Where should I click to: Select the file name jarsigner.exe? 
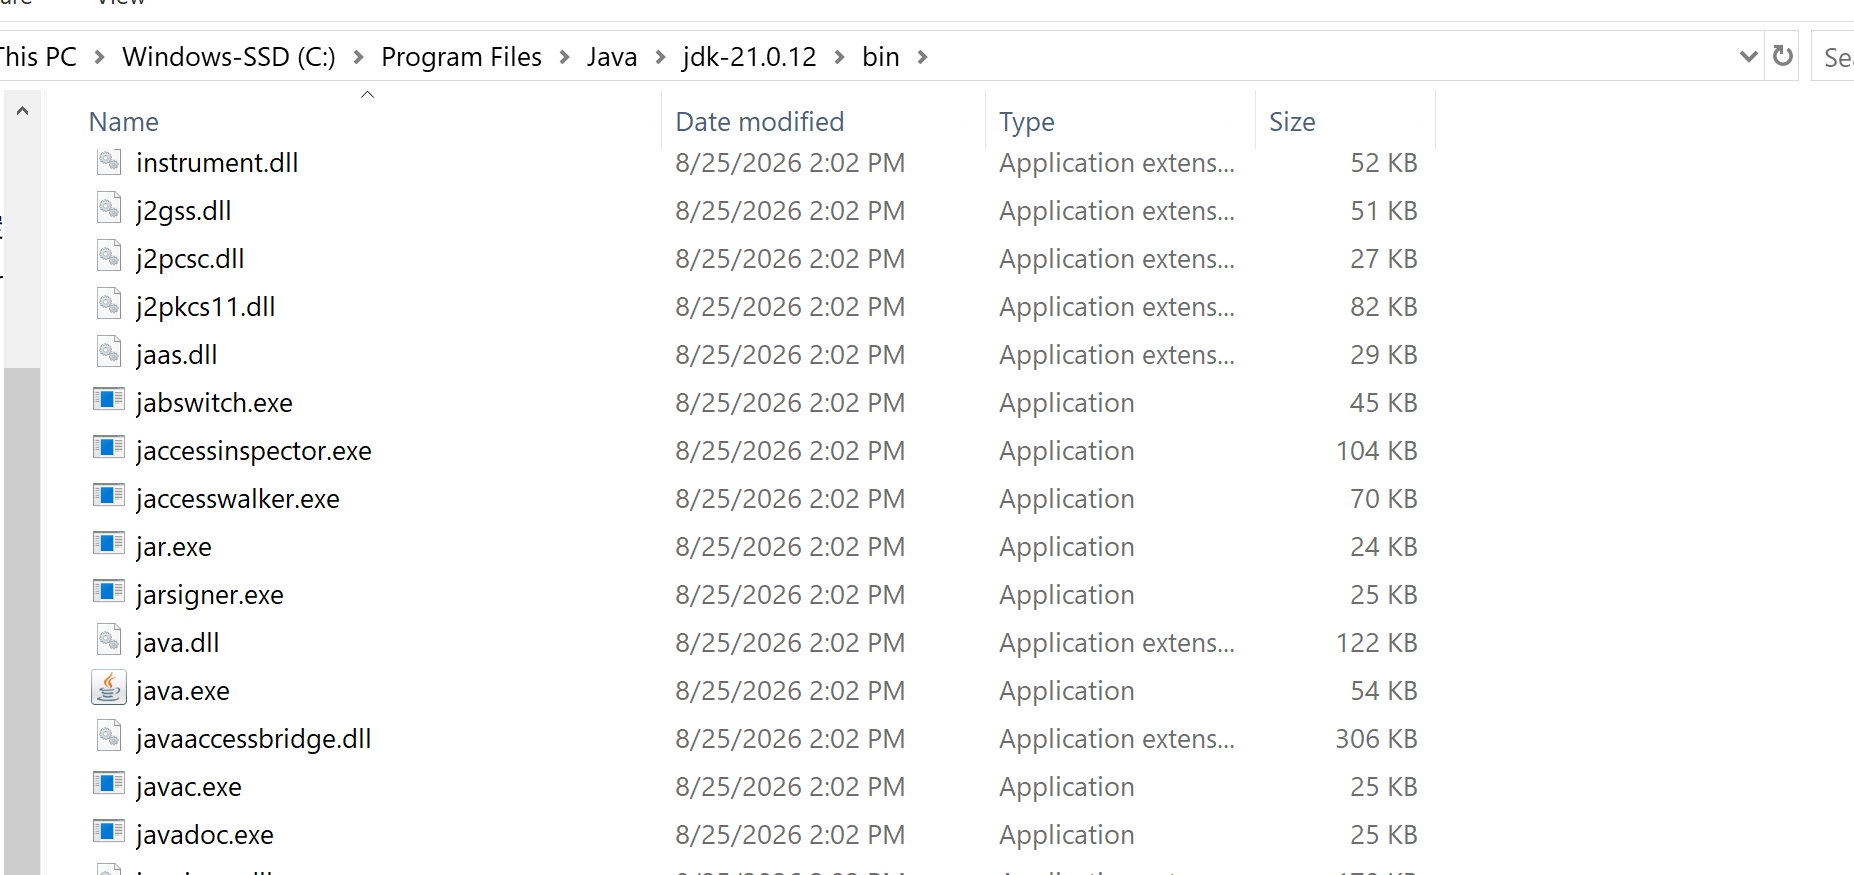[210, 595]
